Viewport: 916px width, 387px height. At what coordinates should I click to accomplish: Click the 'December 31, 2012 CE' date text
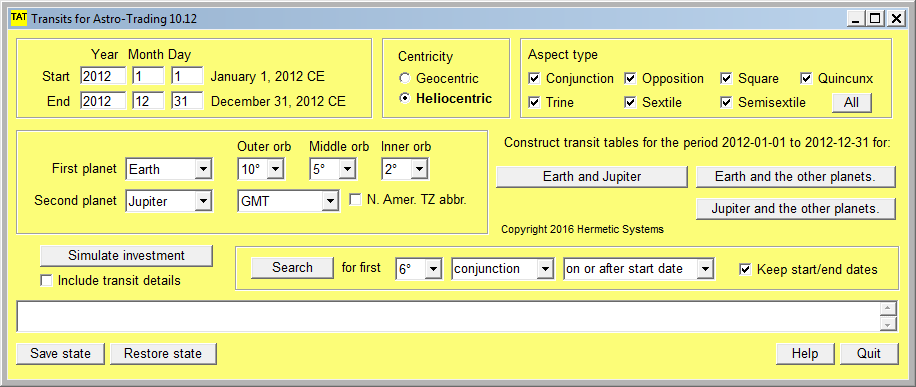pyautogui.click(x=278, y=101)
